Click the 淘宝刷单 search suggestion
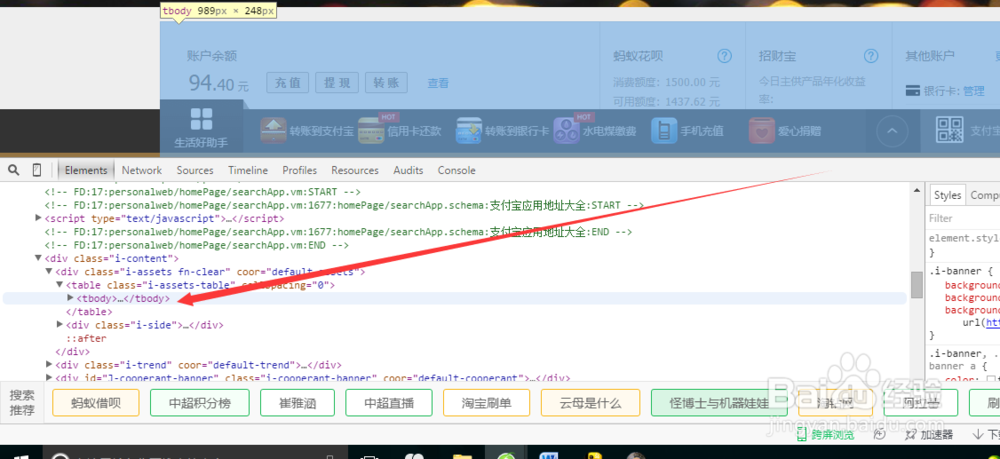 [487, 402]
